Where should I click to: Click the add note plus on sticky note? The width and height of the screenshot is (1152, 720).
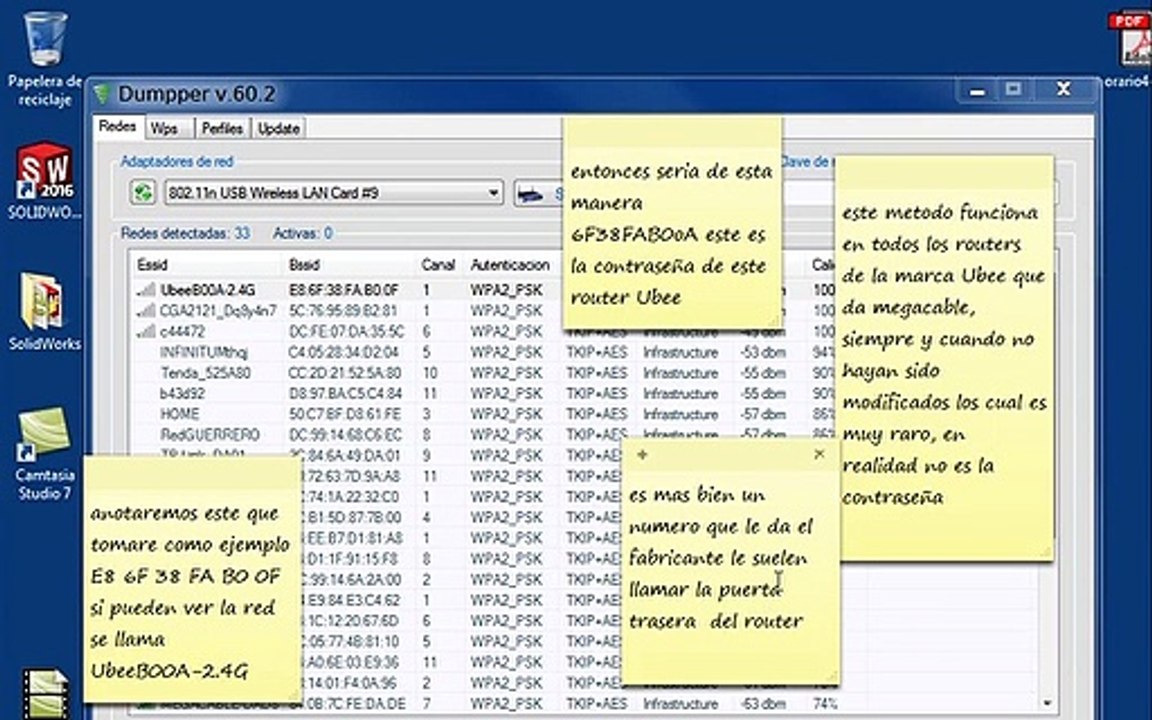[642, 455]
